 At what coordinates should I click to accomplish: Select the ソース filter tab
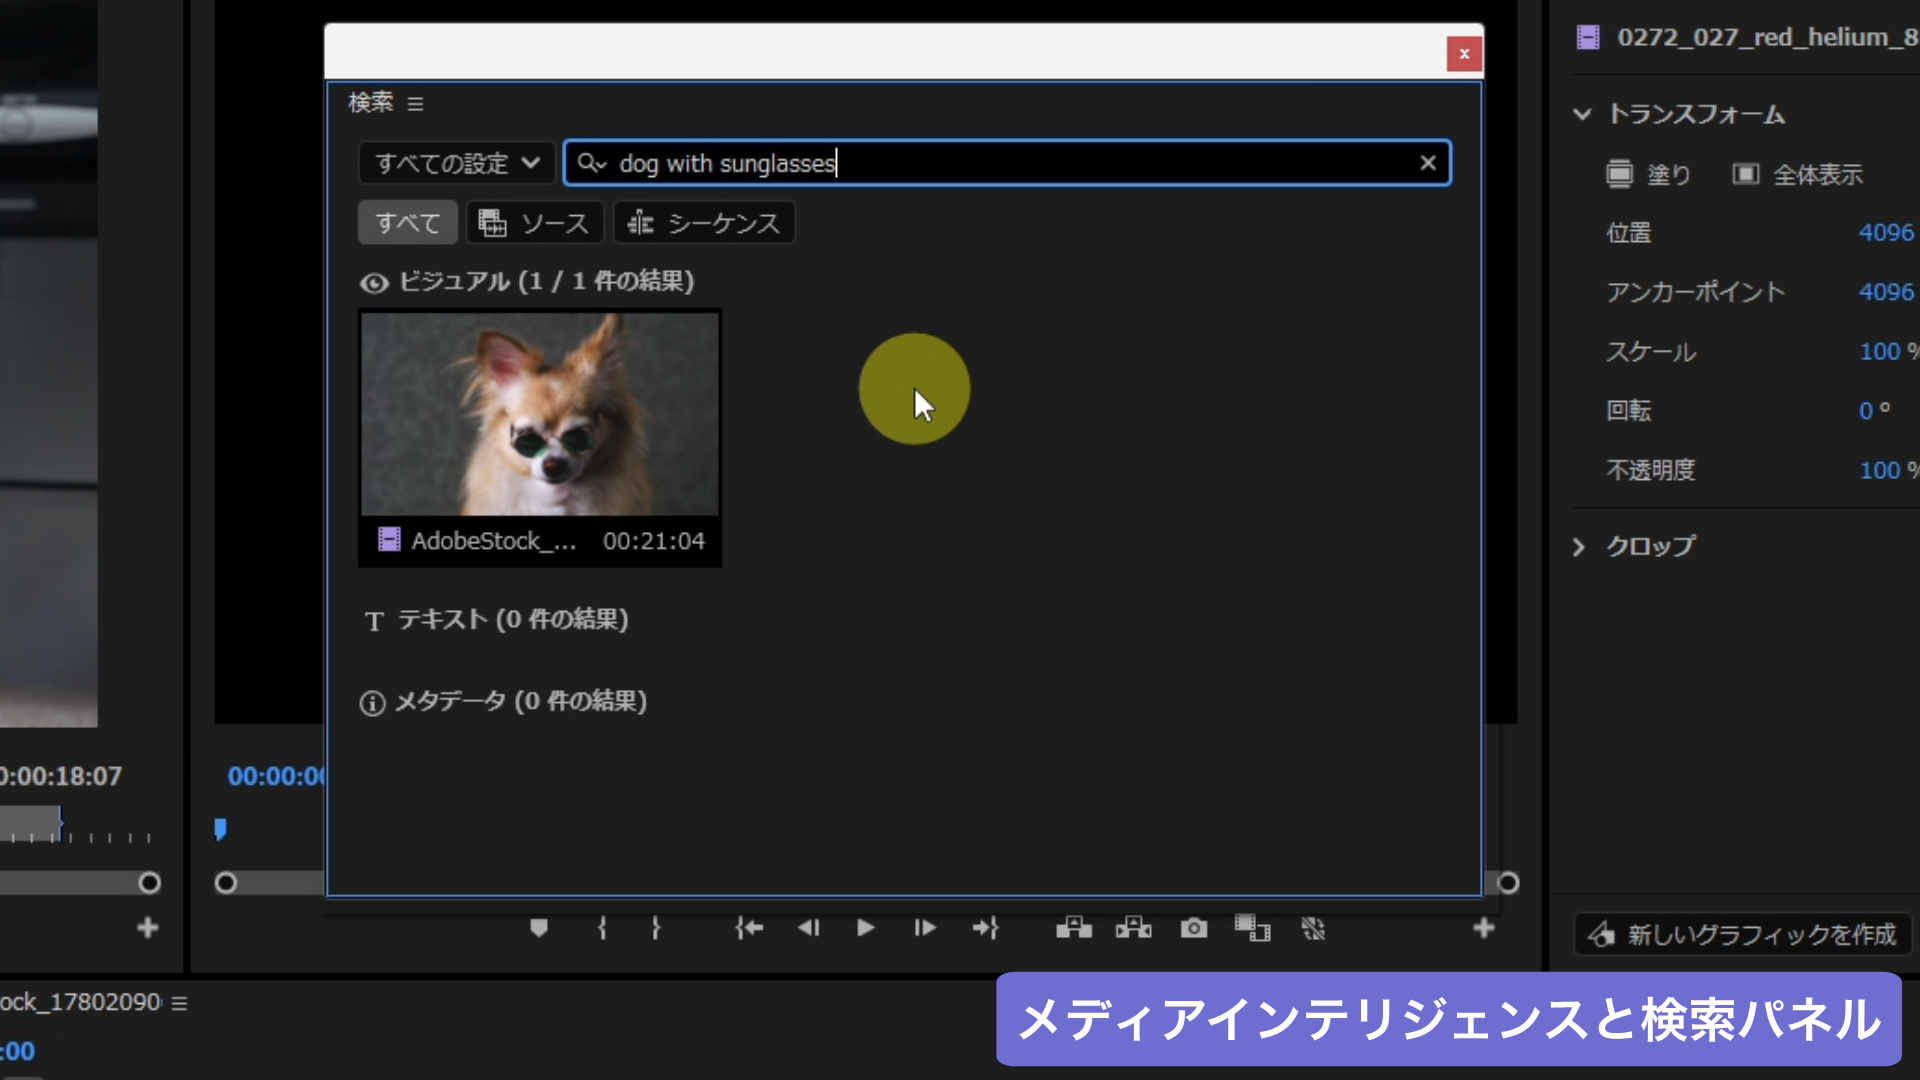[x=534, y=223]
